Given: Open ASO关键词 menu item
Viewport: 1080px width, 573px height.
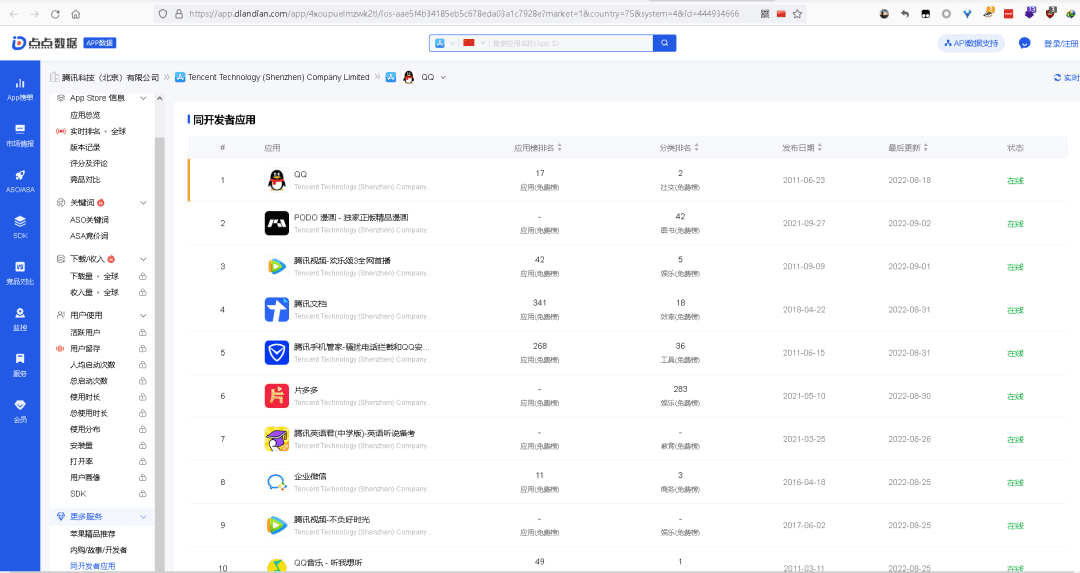Looking at the screenshot, I should coord(90,220).
